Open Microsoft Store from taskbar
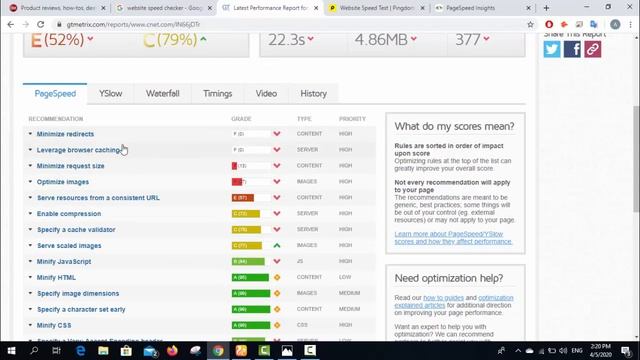 pyautogui.click(x=126, y=351)
